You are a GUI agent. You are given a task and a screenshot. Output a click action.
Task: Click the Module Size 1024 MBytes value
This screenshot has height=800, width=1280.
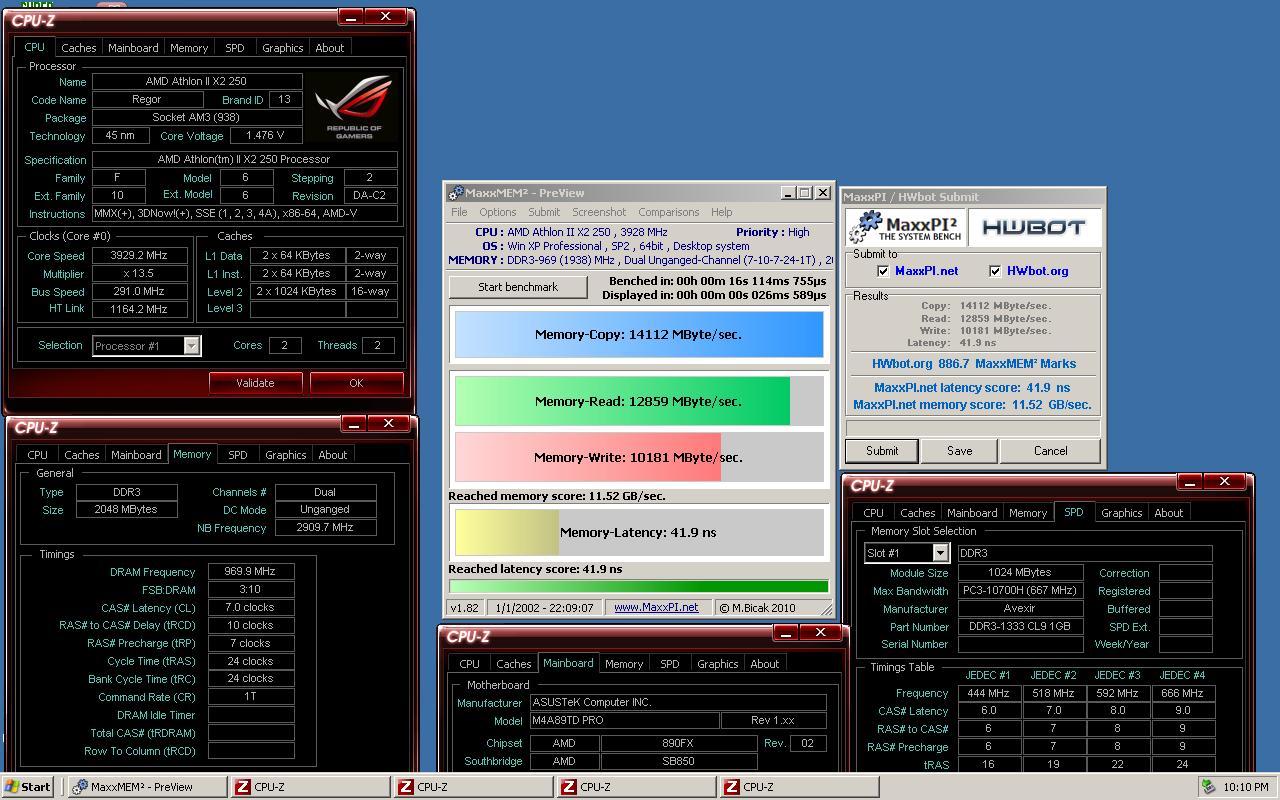(x=1019, y=573)
